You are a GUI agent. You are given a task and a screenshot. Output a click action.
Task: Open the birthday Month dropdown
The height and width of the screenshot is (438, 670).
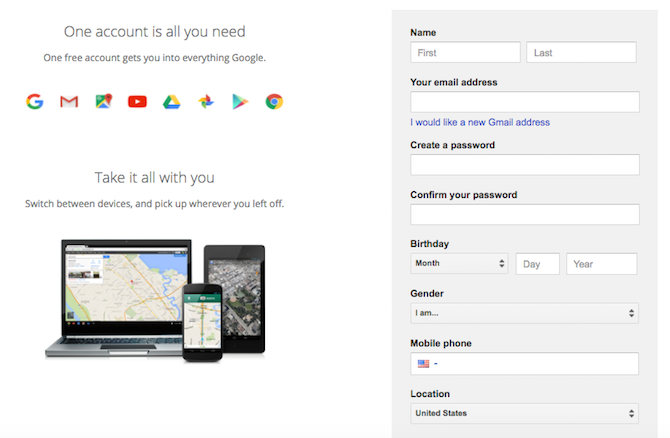click(x=459, y=264)
